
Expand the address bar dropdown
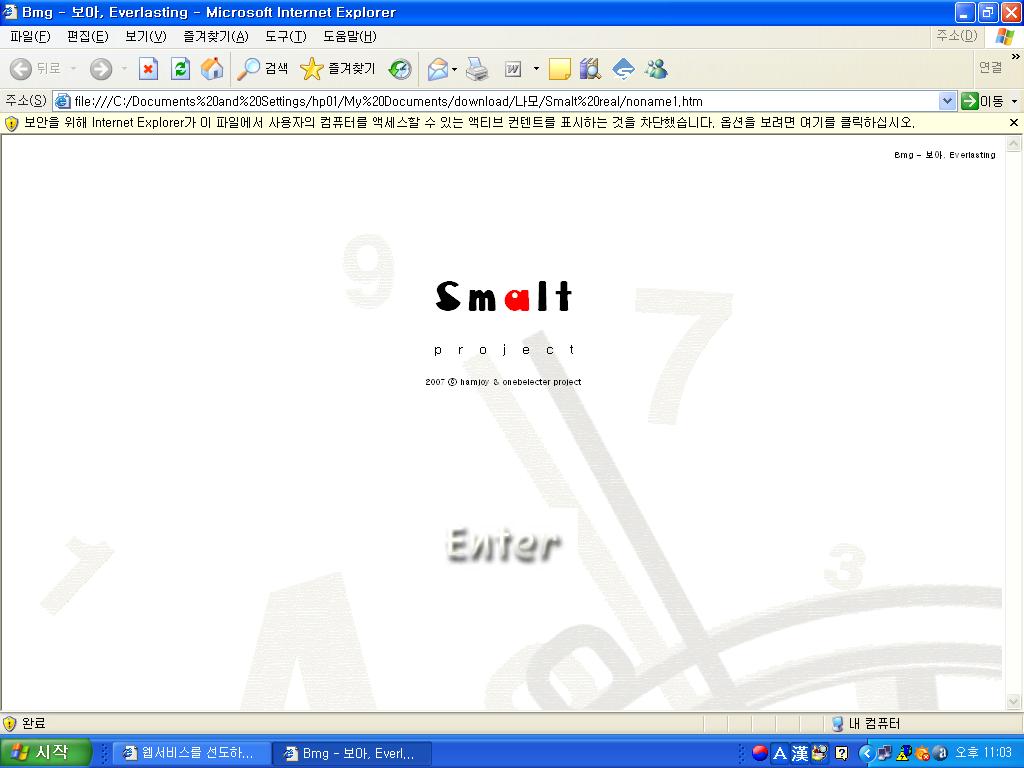point(947,101)
